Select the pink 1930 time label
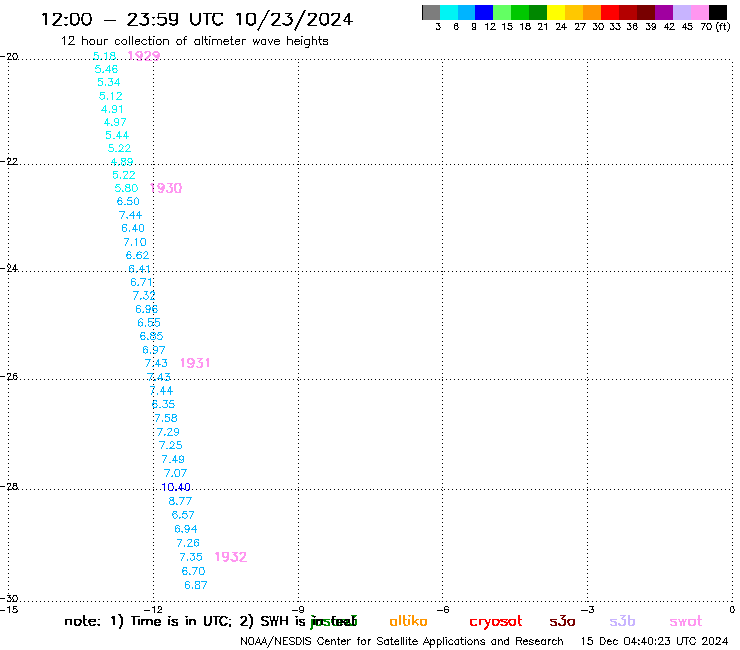Screen dimensions: 740x650 [x=166, y=188]
